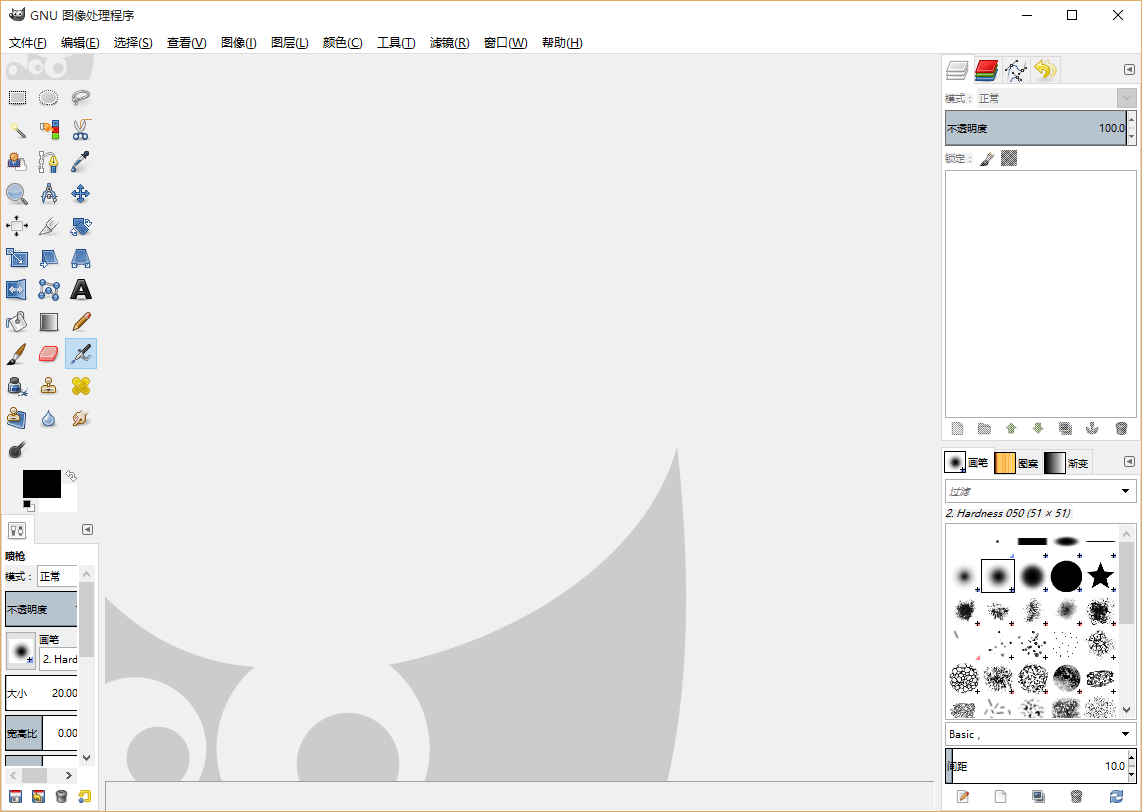The width and height of the screenshot is (1142, 812).
Task: Activate the Zoom magnifier tool
Action: click(x=17, y=193)
